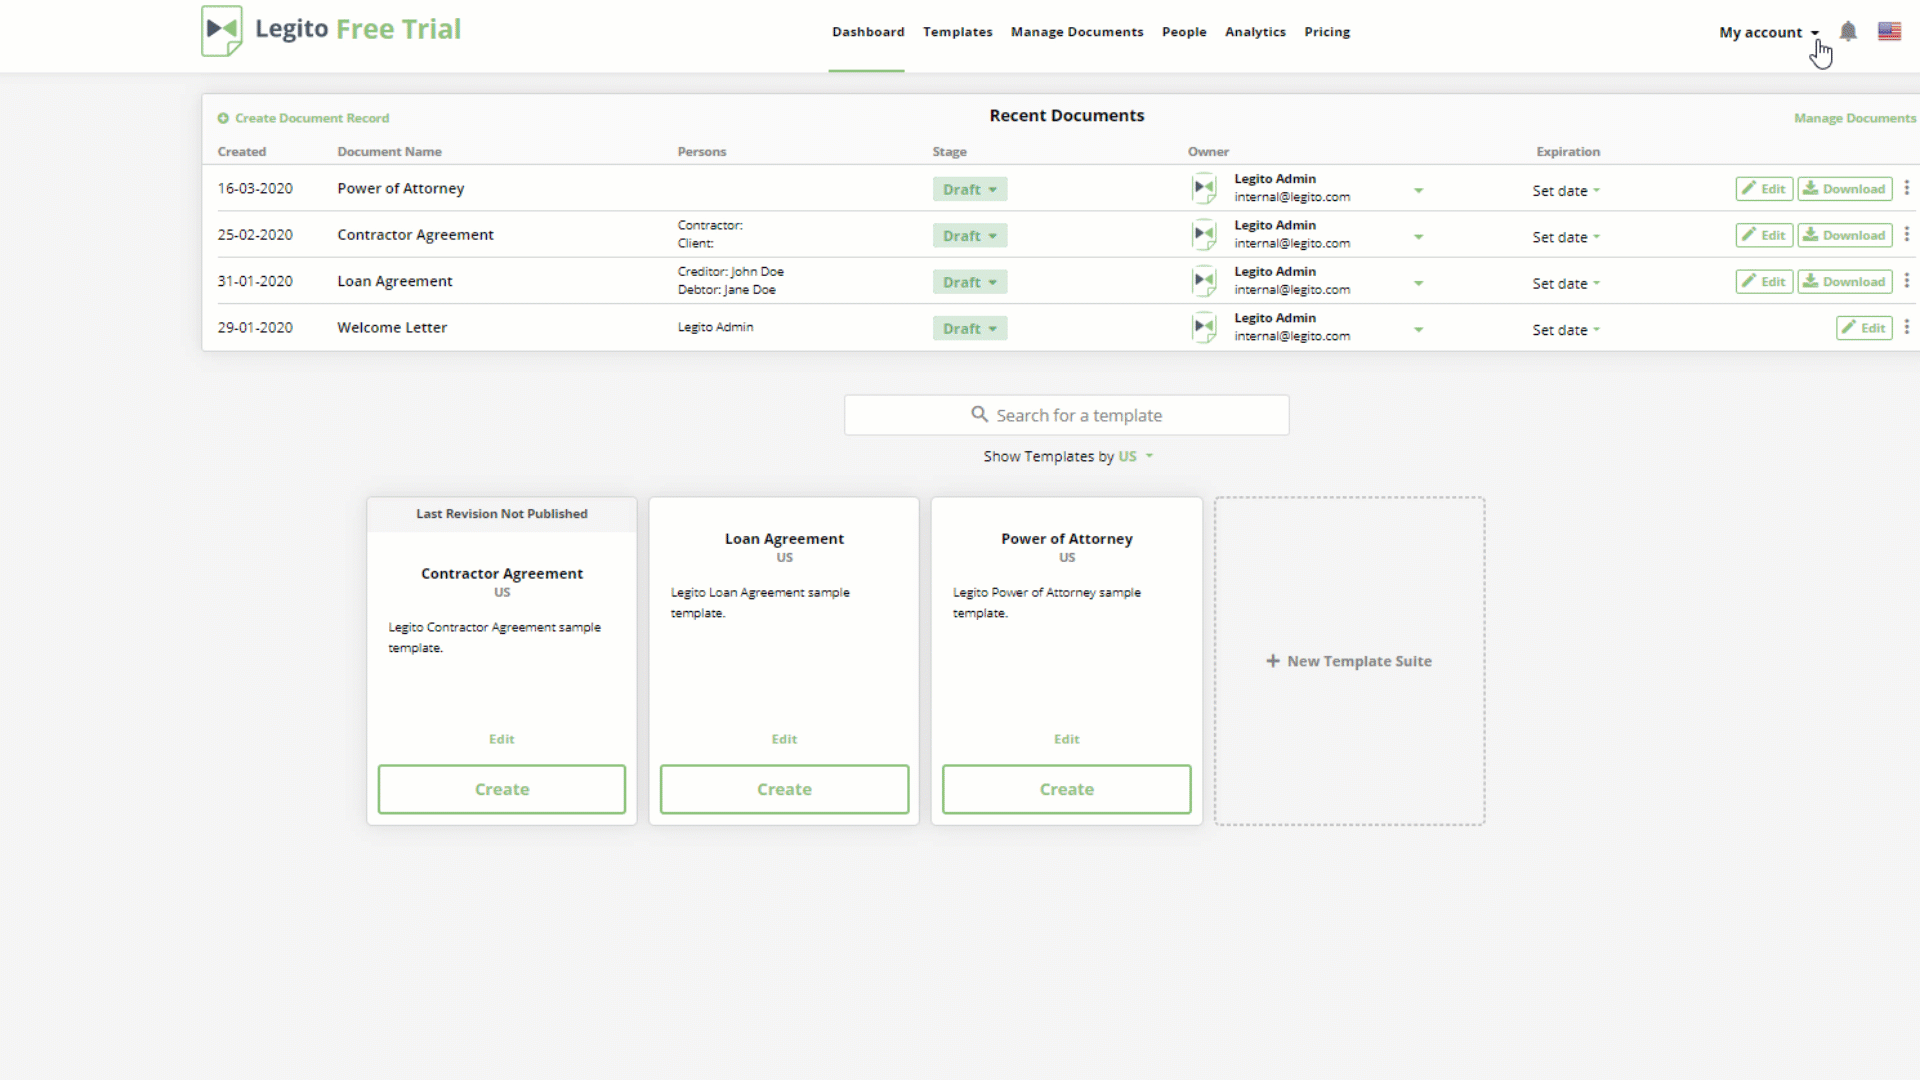Click the plus icon beside Create Document Record
The height and width of the screenshot is (1080, 1920).
223,118
